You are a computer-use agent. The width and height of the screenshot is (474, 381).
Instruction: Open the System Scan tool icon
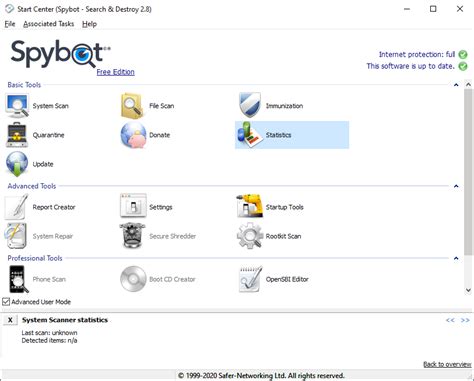[17, 106]
